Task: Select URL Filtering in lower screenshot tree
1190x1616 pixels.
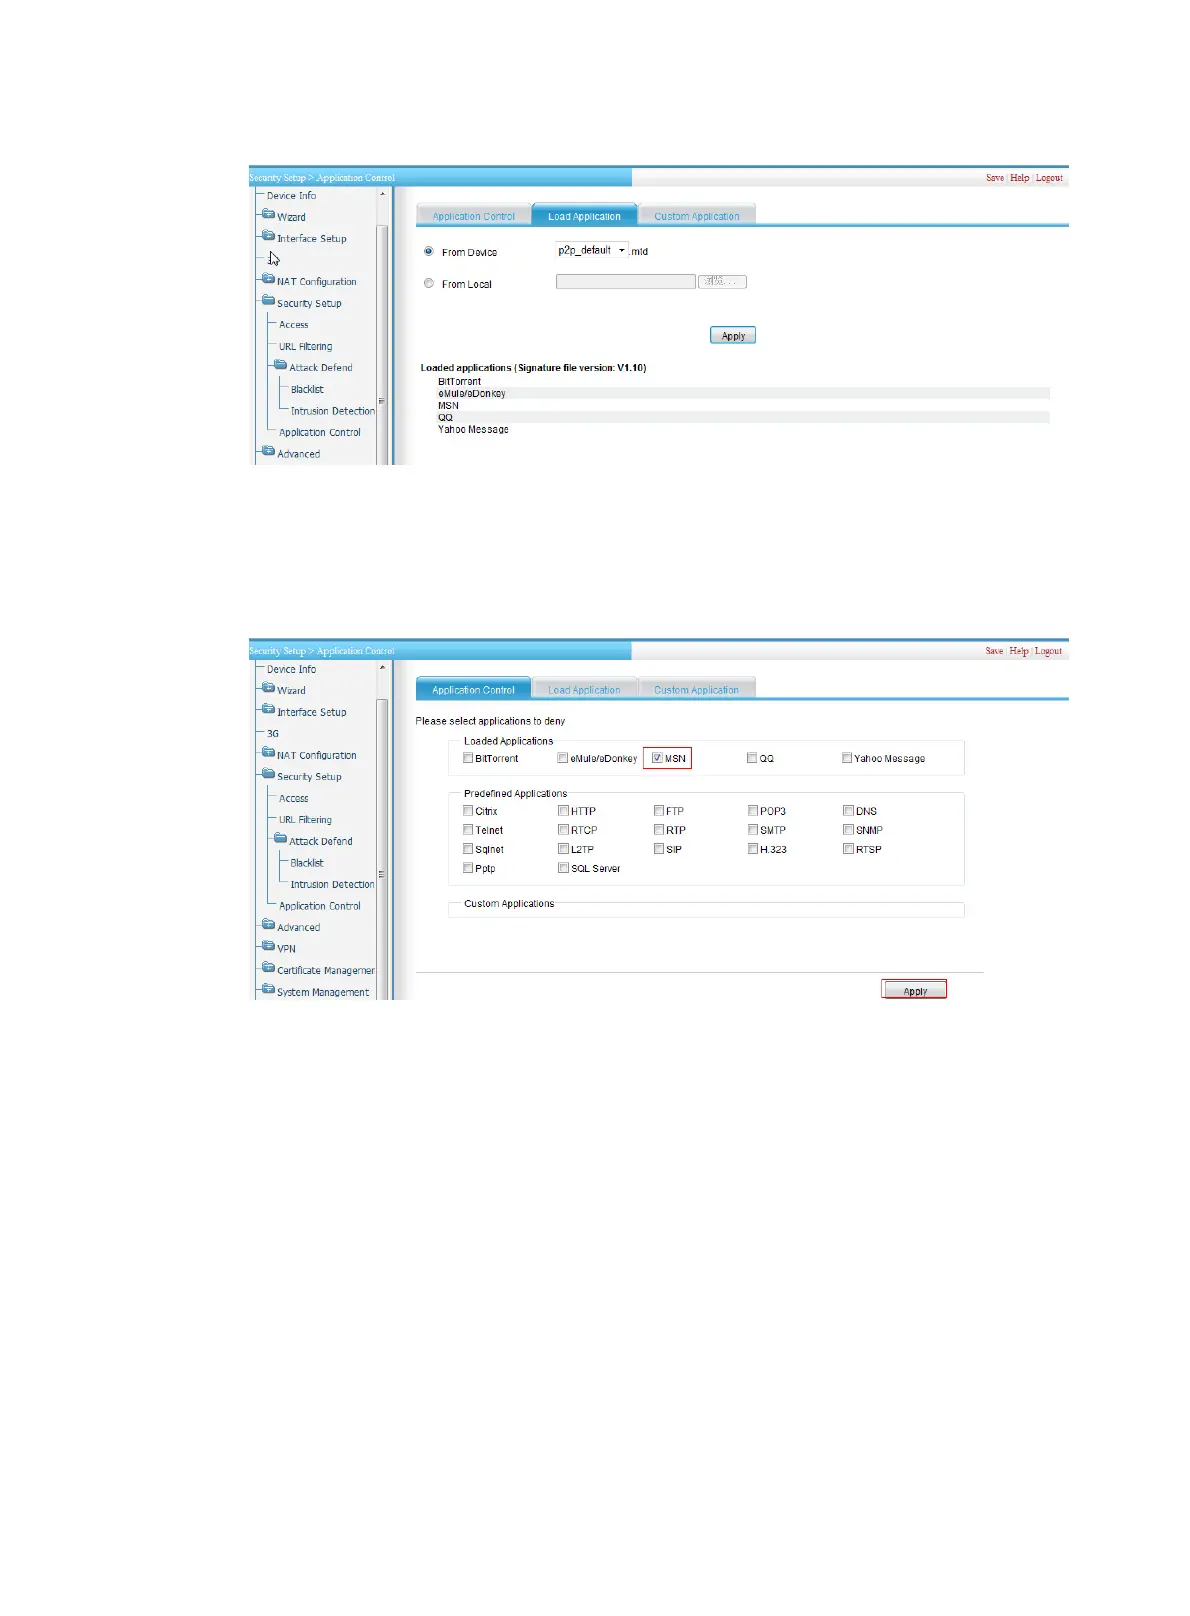Action: pos(305,820)
